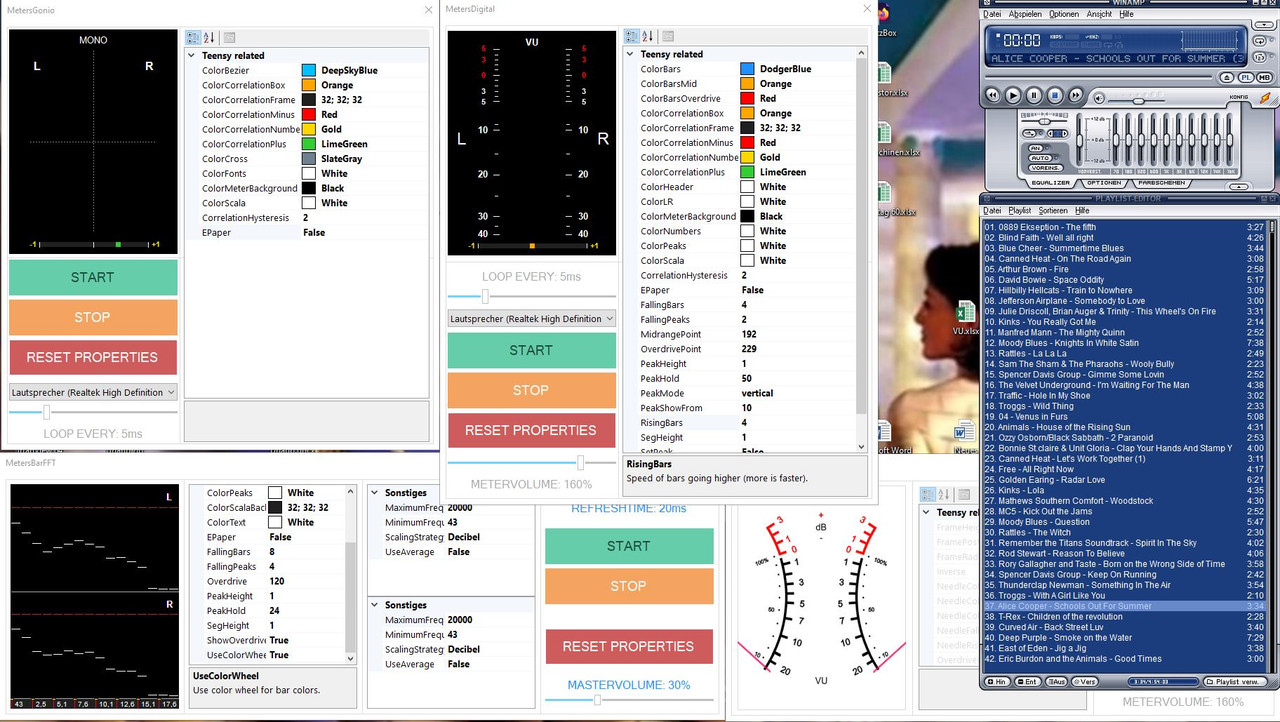
Task: Click START button in MetersDigital
Action: coord(531,350)
